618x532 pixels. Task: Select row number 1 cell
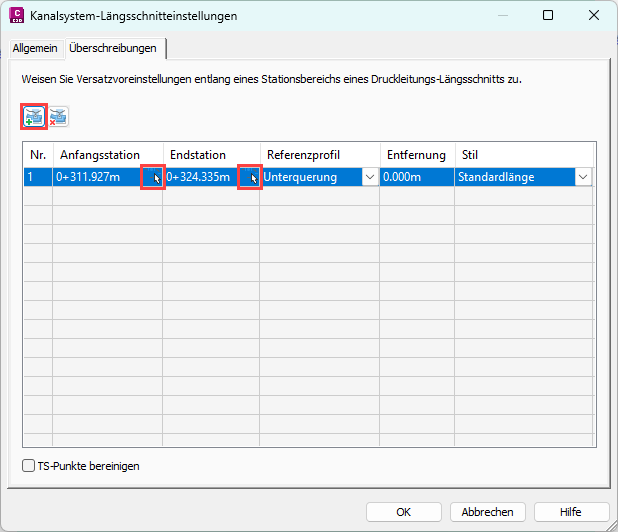pos(38,177)
